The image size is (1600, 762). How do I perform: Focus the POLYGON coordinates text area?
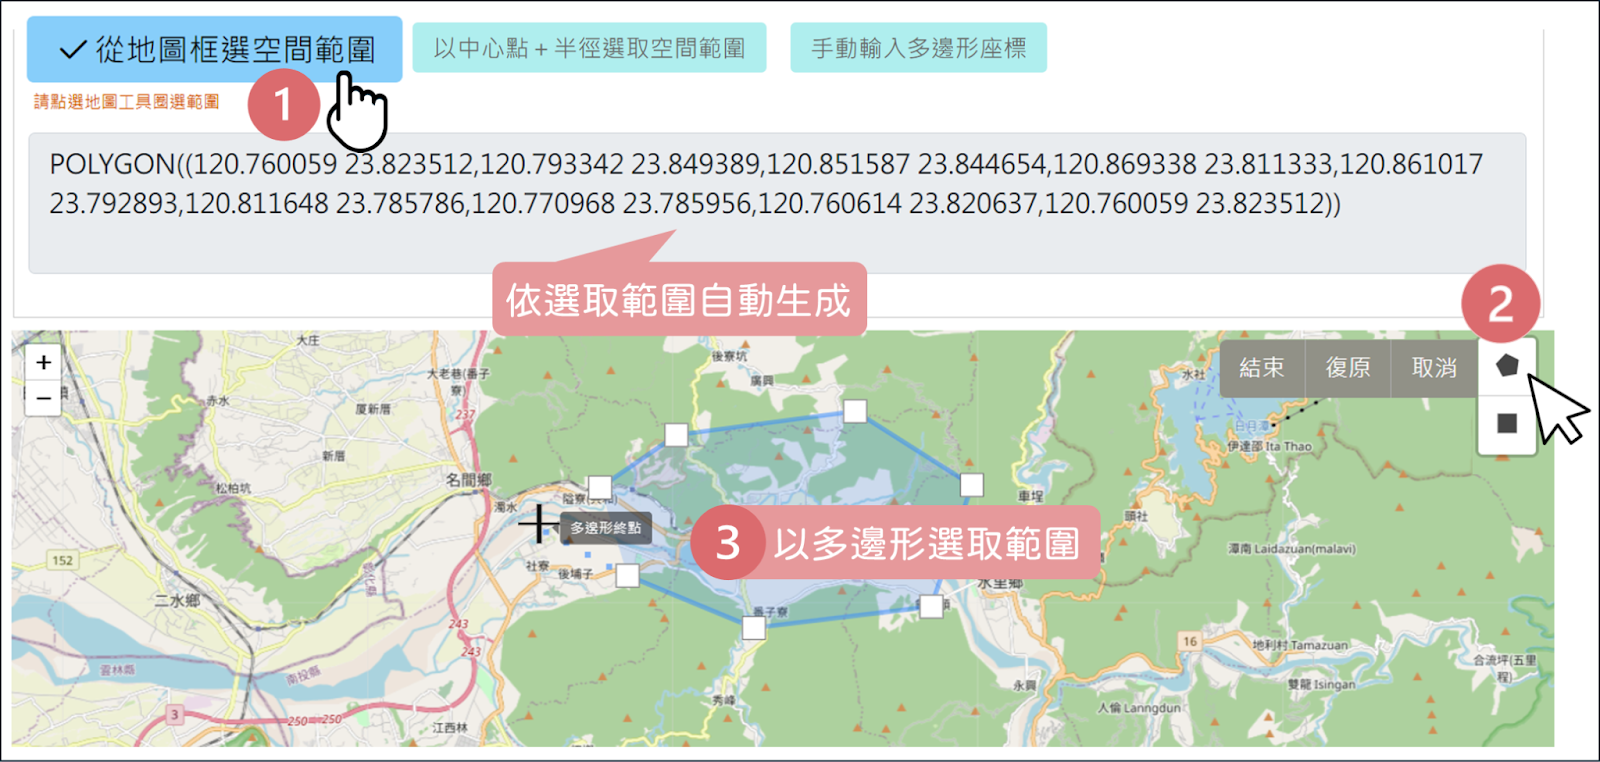click(777, 203)
